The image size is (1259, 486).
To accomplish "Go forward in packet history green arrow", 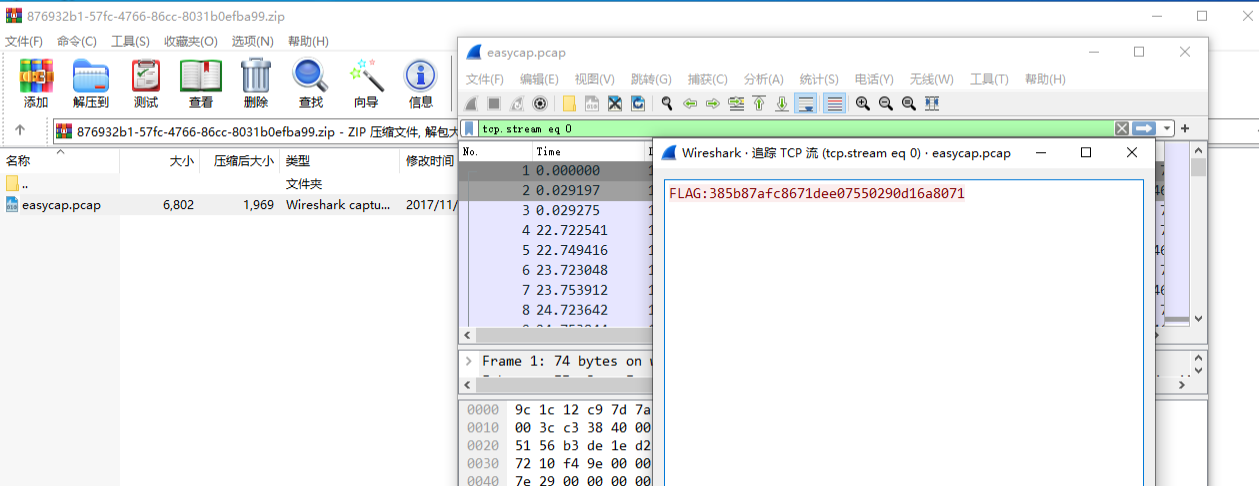I will coord(713,103).
